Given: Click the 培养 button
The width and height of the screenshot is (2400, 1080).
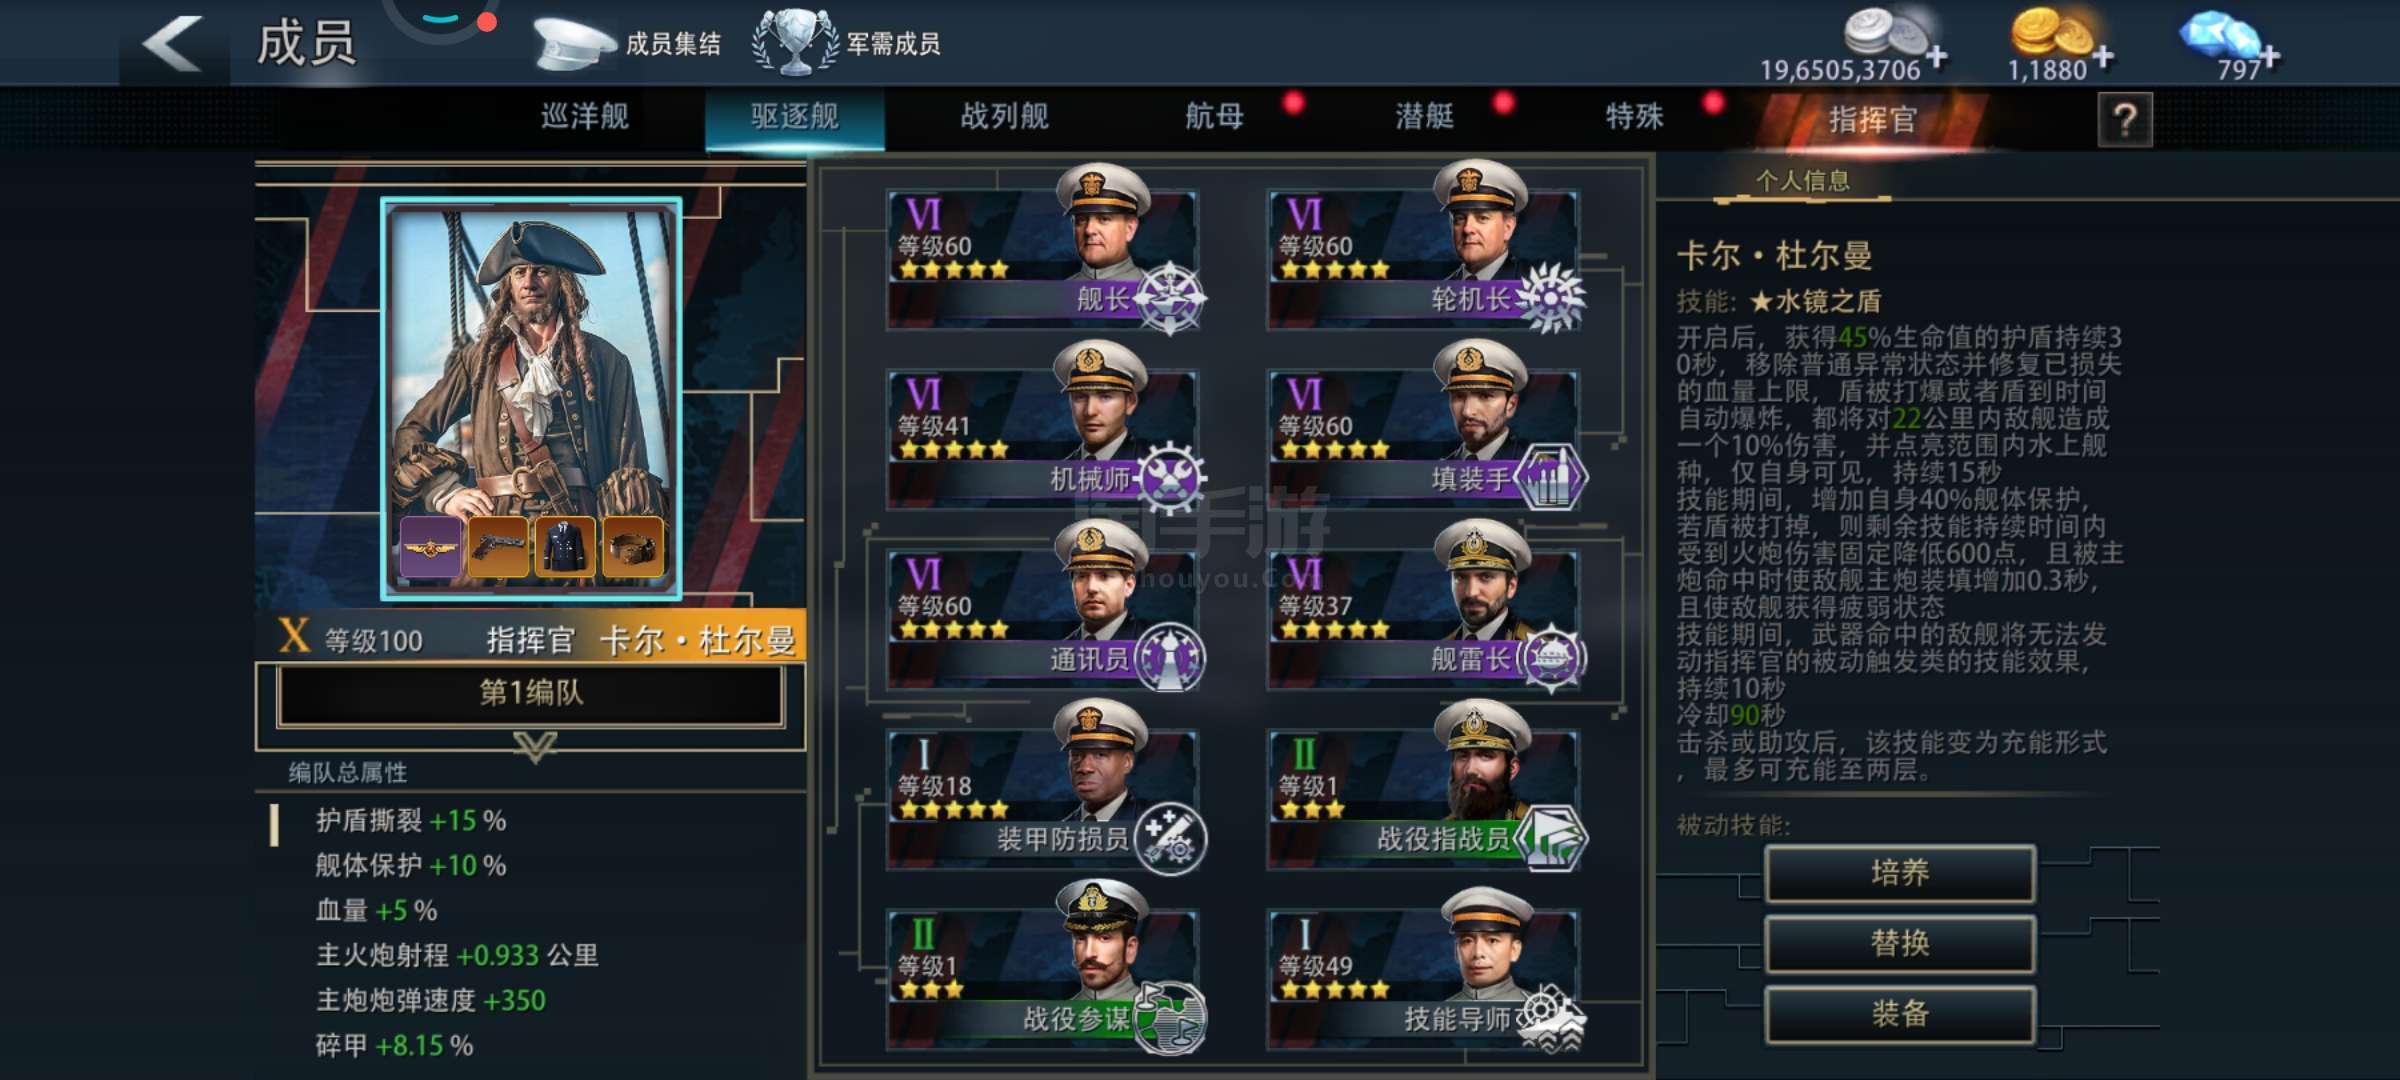Looking at the screenshot, I should coord(1900,873).
